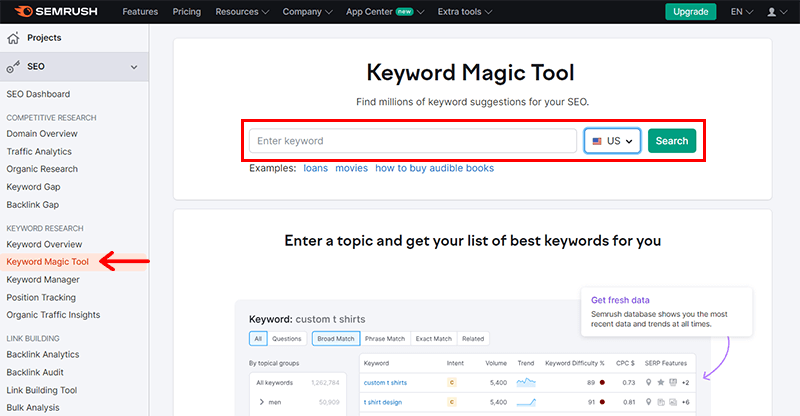Click the movies example link
Image resolution: width=800 pixels, height=416 pixels.
pyautogui.click(x=351, y=168)
